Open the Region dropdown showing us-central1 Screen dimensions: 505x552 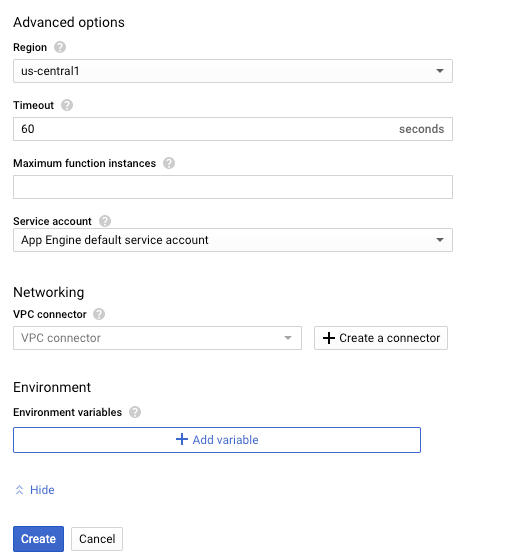[x=233, y=71]
